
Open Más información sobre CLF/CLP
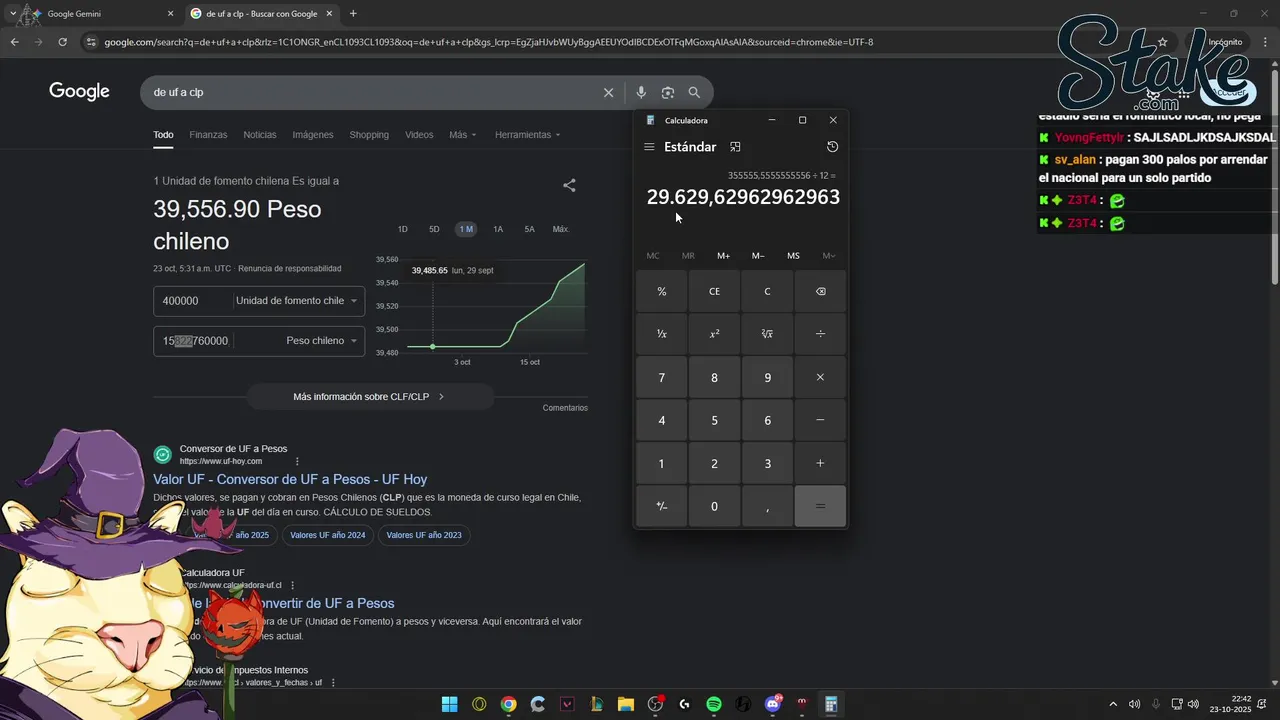(x=370, y=397)
